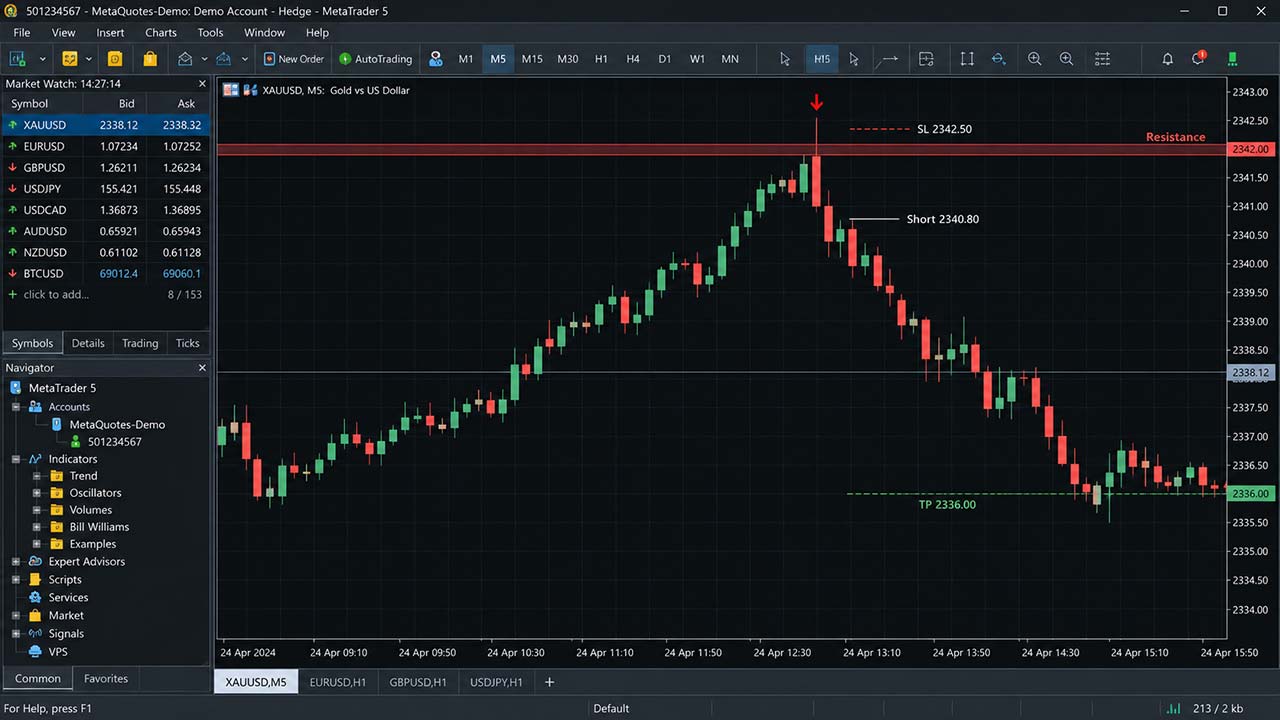Click the chart template icon in toolbar
Image resolution: width=1280 pixels, height=720 pixels.
[x=927, y=59]
